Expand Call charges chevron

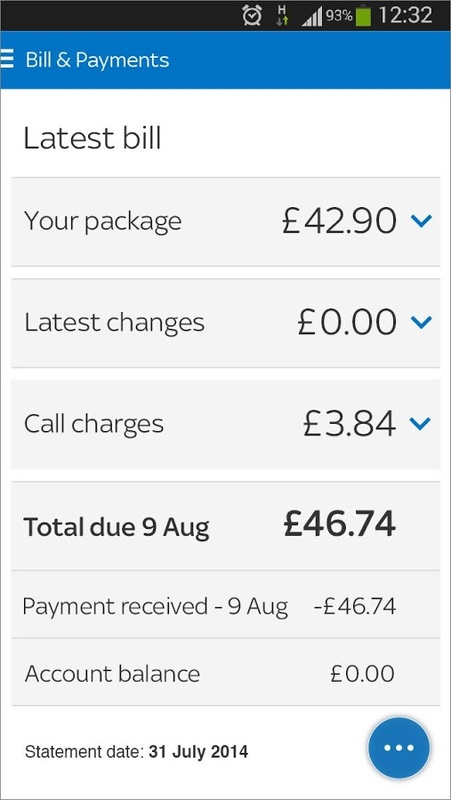420,423
